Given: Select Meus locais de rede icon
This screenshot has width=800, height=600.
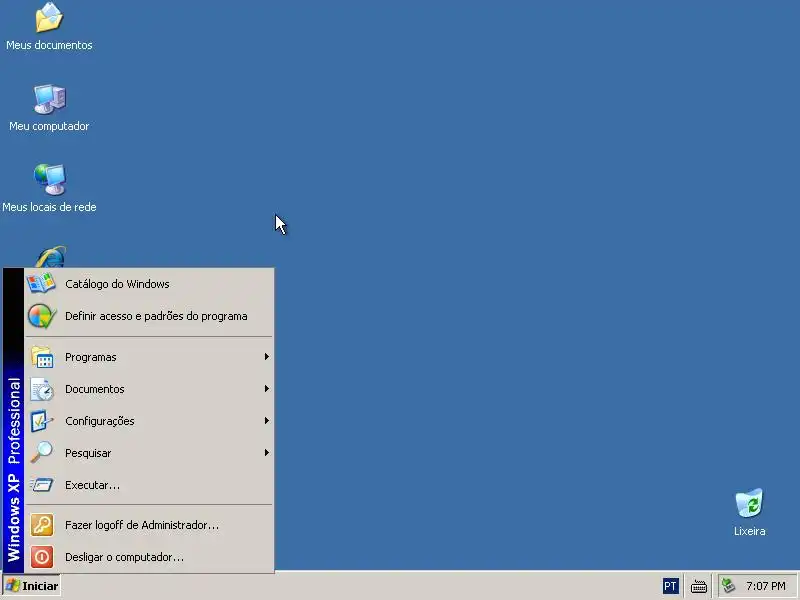Looking at the screenshot, I should [49, 179].
